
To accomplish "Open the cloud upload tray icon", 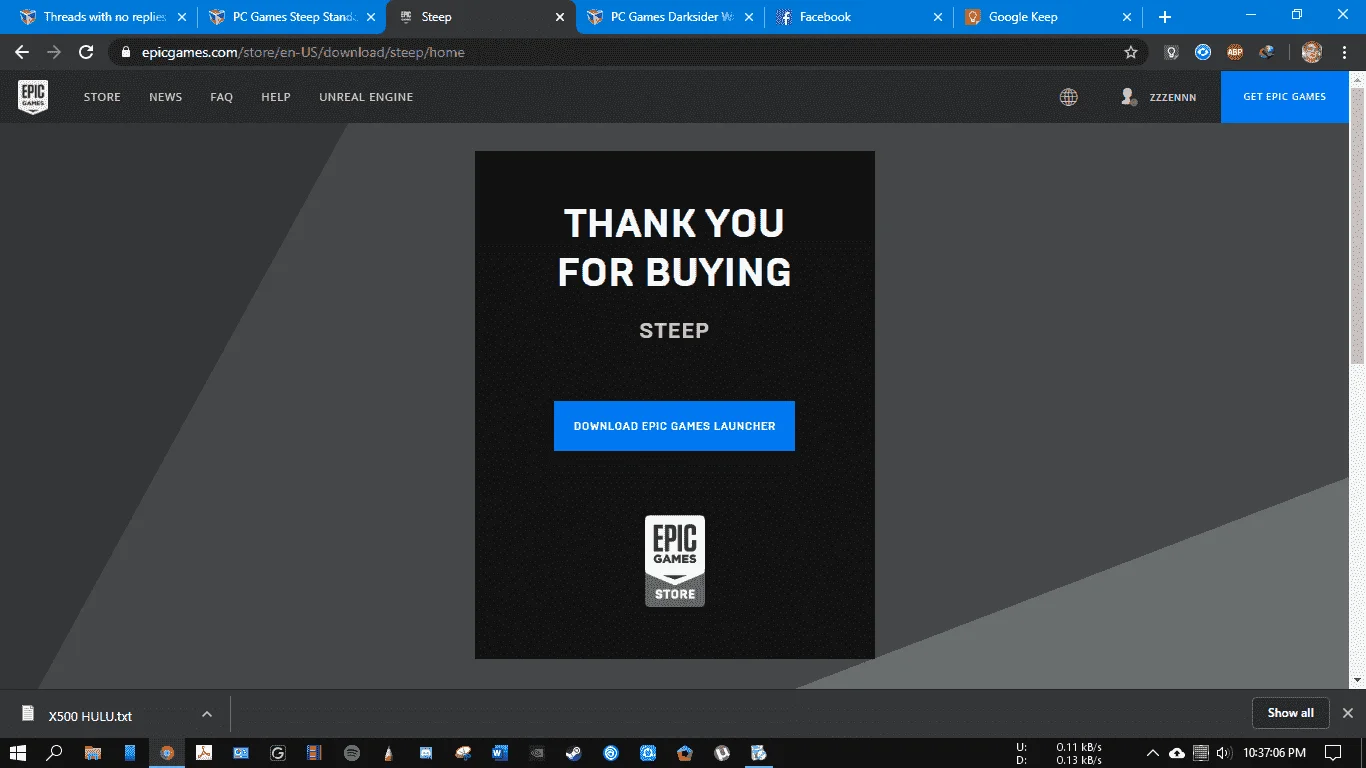I will [x=1177, y=752].
